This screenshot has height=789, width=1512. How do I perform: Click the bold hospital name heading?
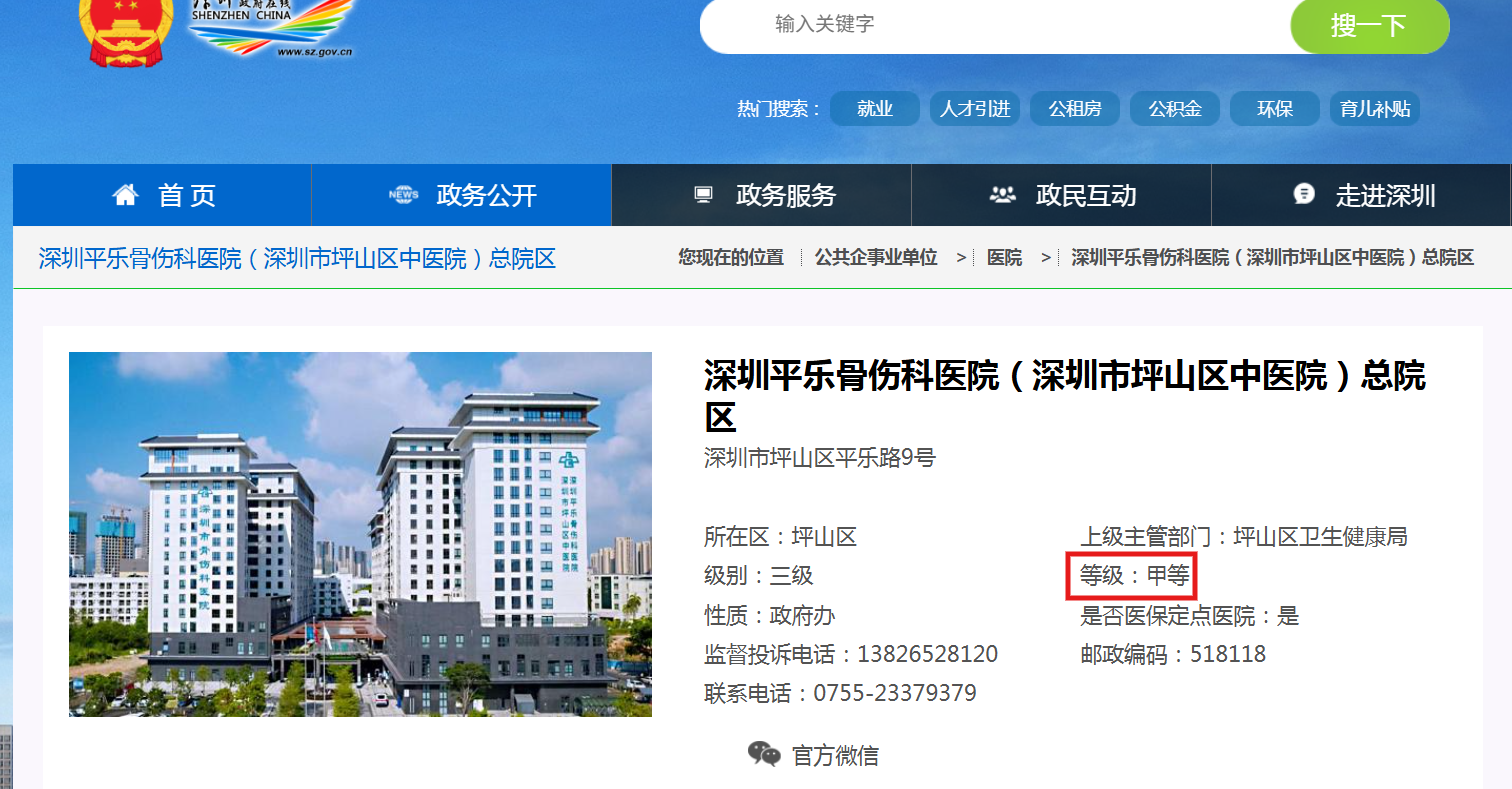click(1065, 396)
